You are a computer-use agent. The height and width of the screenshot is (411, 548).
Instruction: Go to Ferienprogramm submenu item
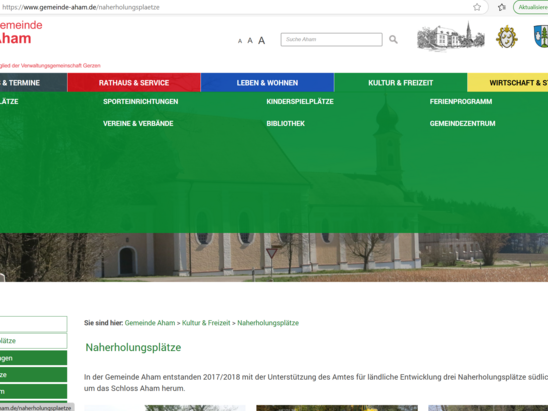pyautogui.click(x=461, y=101)
